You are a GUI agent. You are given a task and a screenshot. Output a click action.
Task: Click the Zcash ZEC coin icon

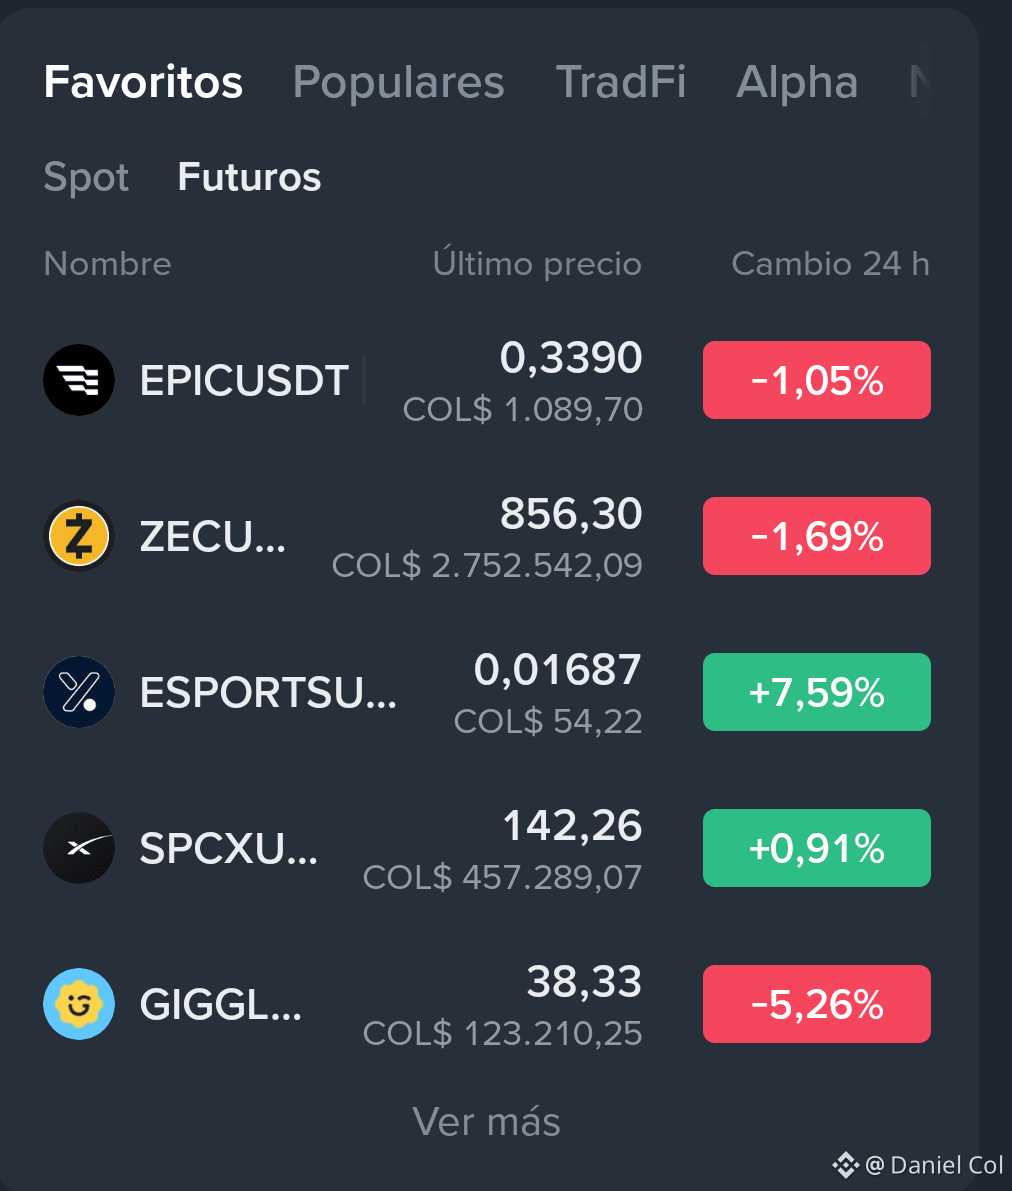[79, 536]
